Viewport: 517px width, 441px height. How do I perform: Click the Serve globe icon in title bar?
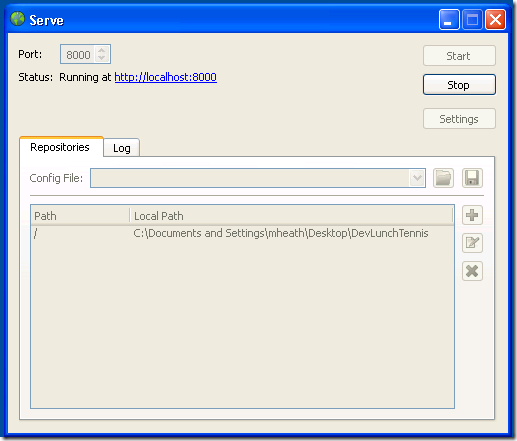pos(17,19)
